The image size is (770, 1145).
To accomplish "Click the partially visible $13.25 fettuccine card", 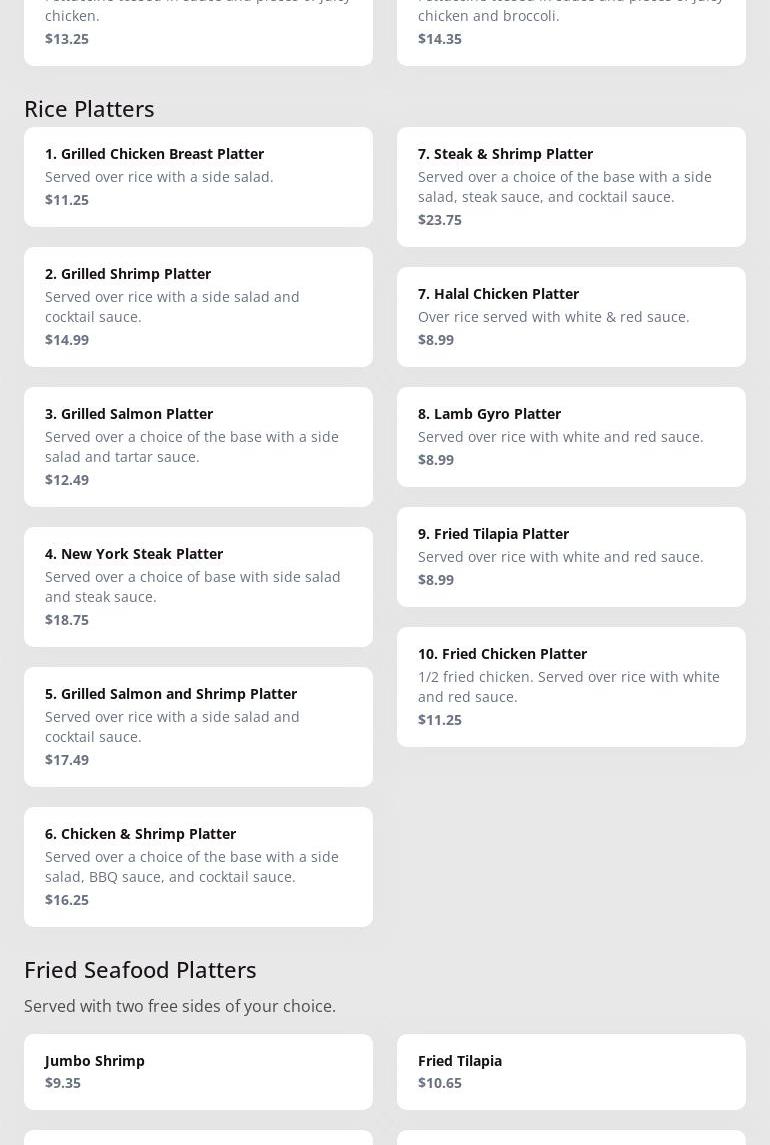I will [x=198, y=30].
